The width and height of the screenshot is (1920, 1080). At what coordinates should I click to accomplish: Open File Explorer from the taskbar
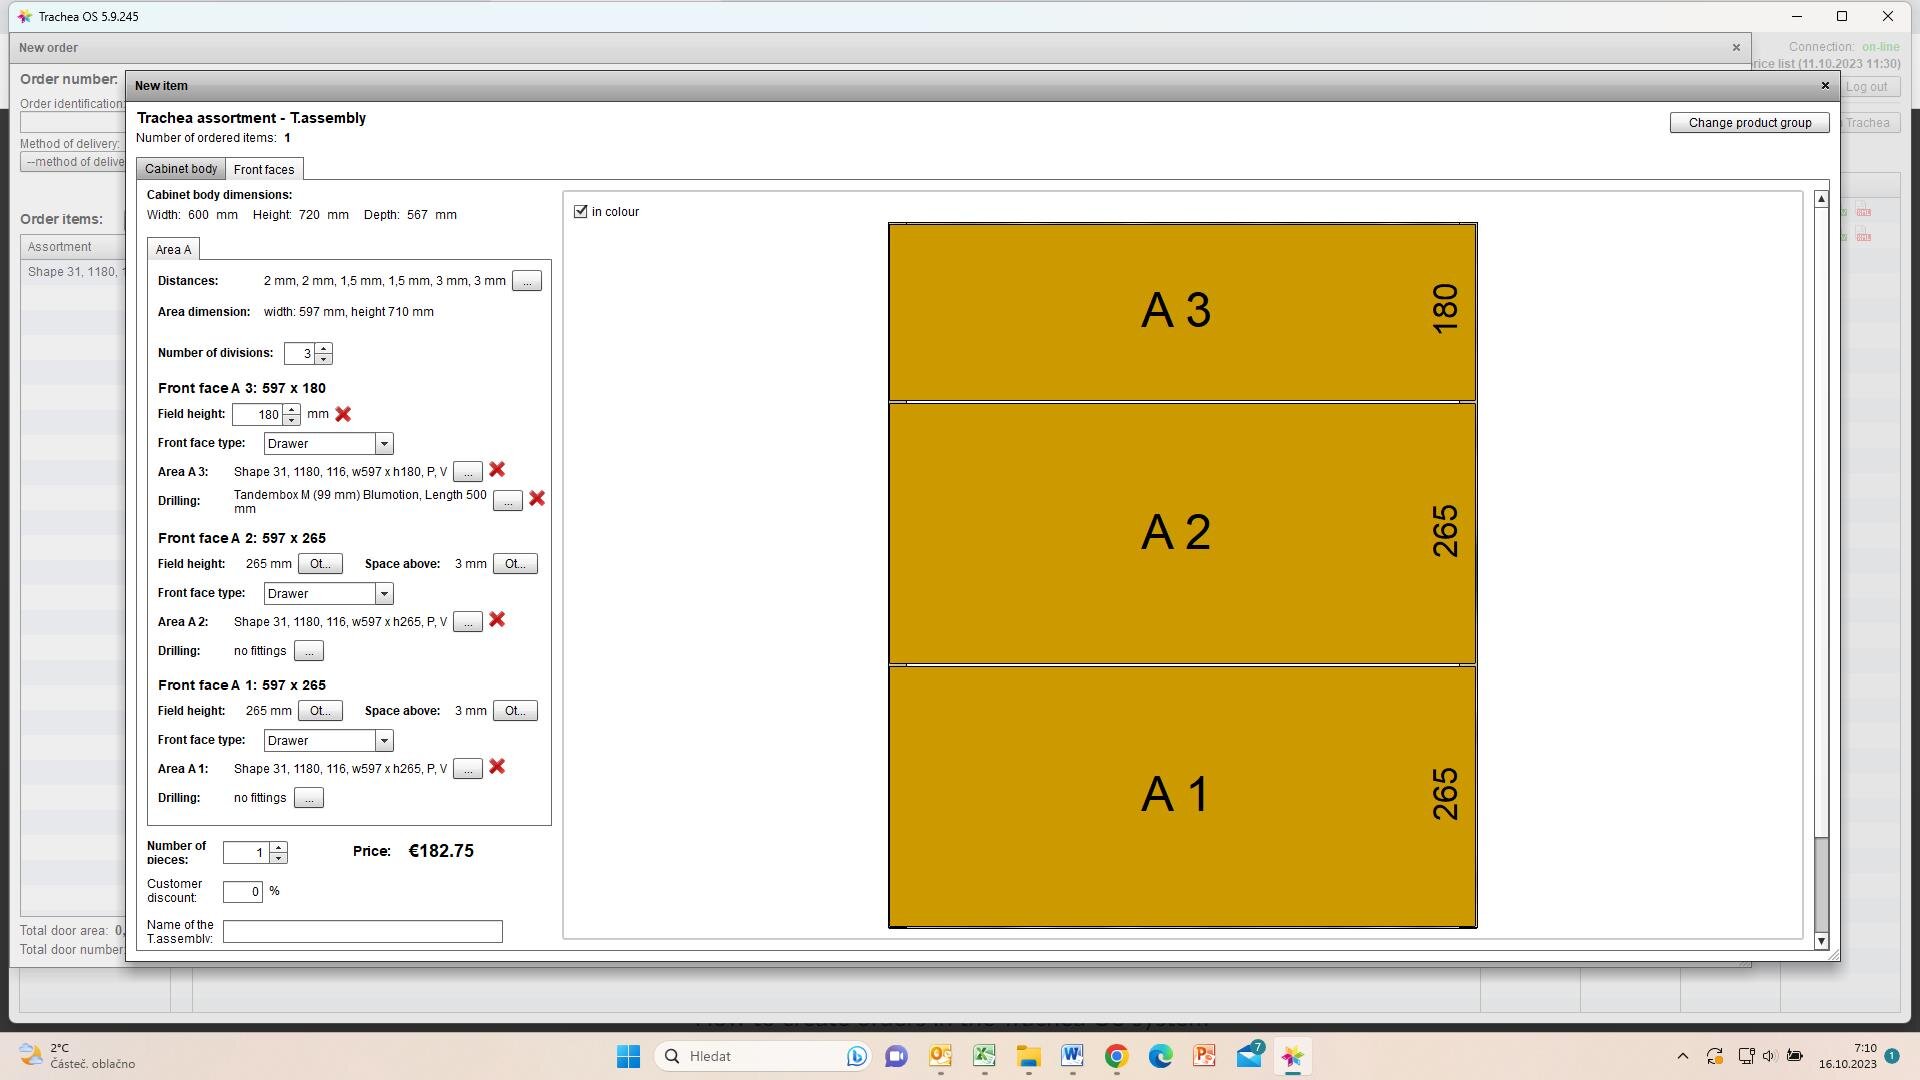point(1028,1056)
